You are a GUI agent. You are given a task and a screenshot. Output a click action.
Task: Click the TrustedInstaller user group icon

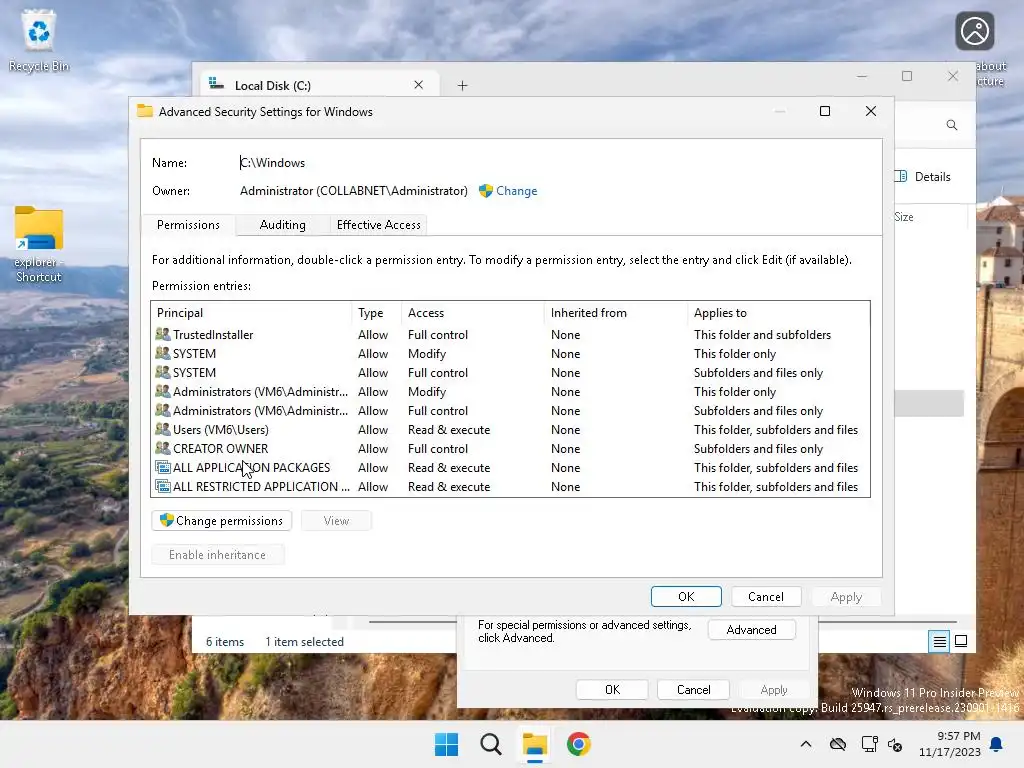click(163, 334)
